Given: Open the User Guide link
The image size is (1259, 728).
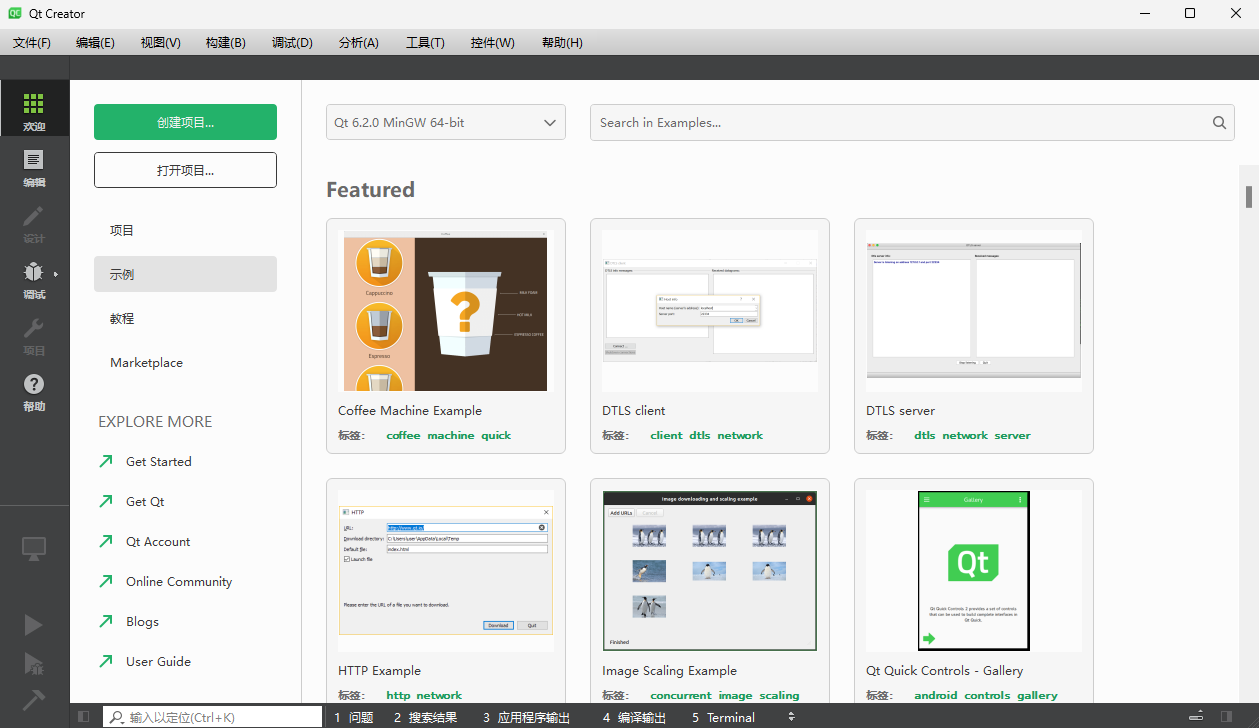Looking at the screenshot, I should 158,661.
